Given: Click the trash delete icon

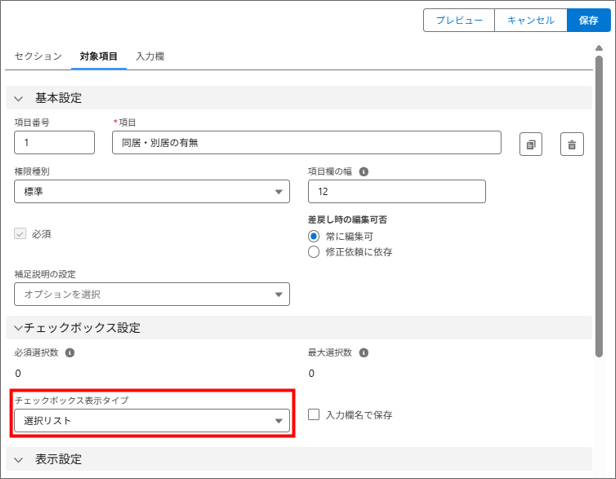Looking at the screenshot, I should [572, 144].
